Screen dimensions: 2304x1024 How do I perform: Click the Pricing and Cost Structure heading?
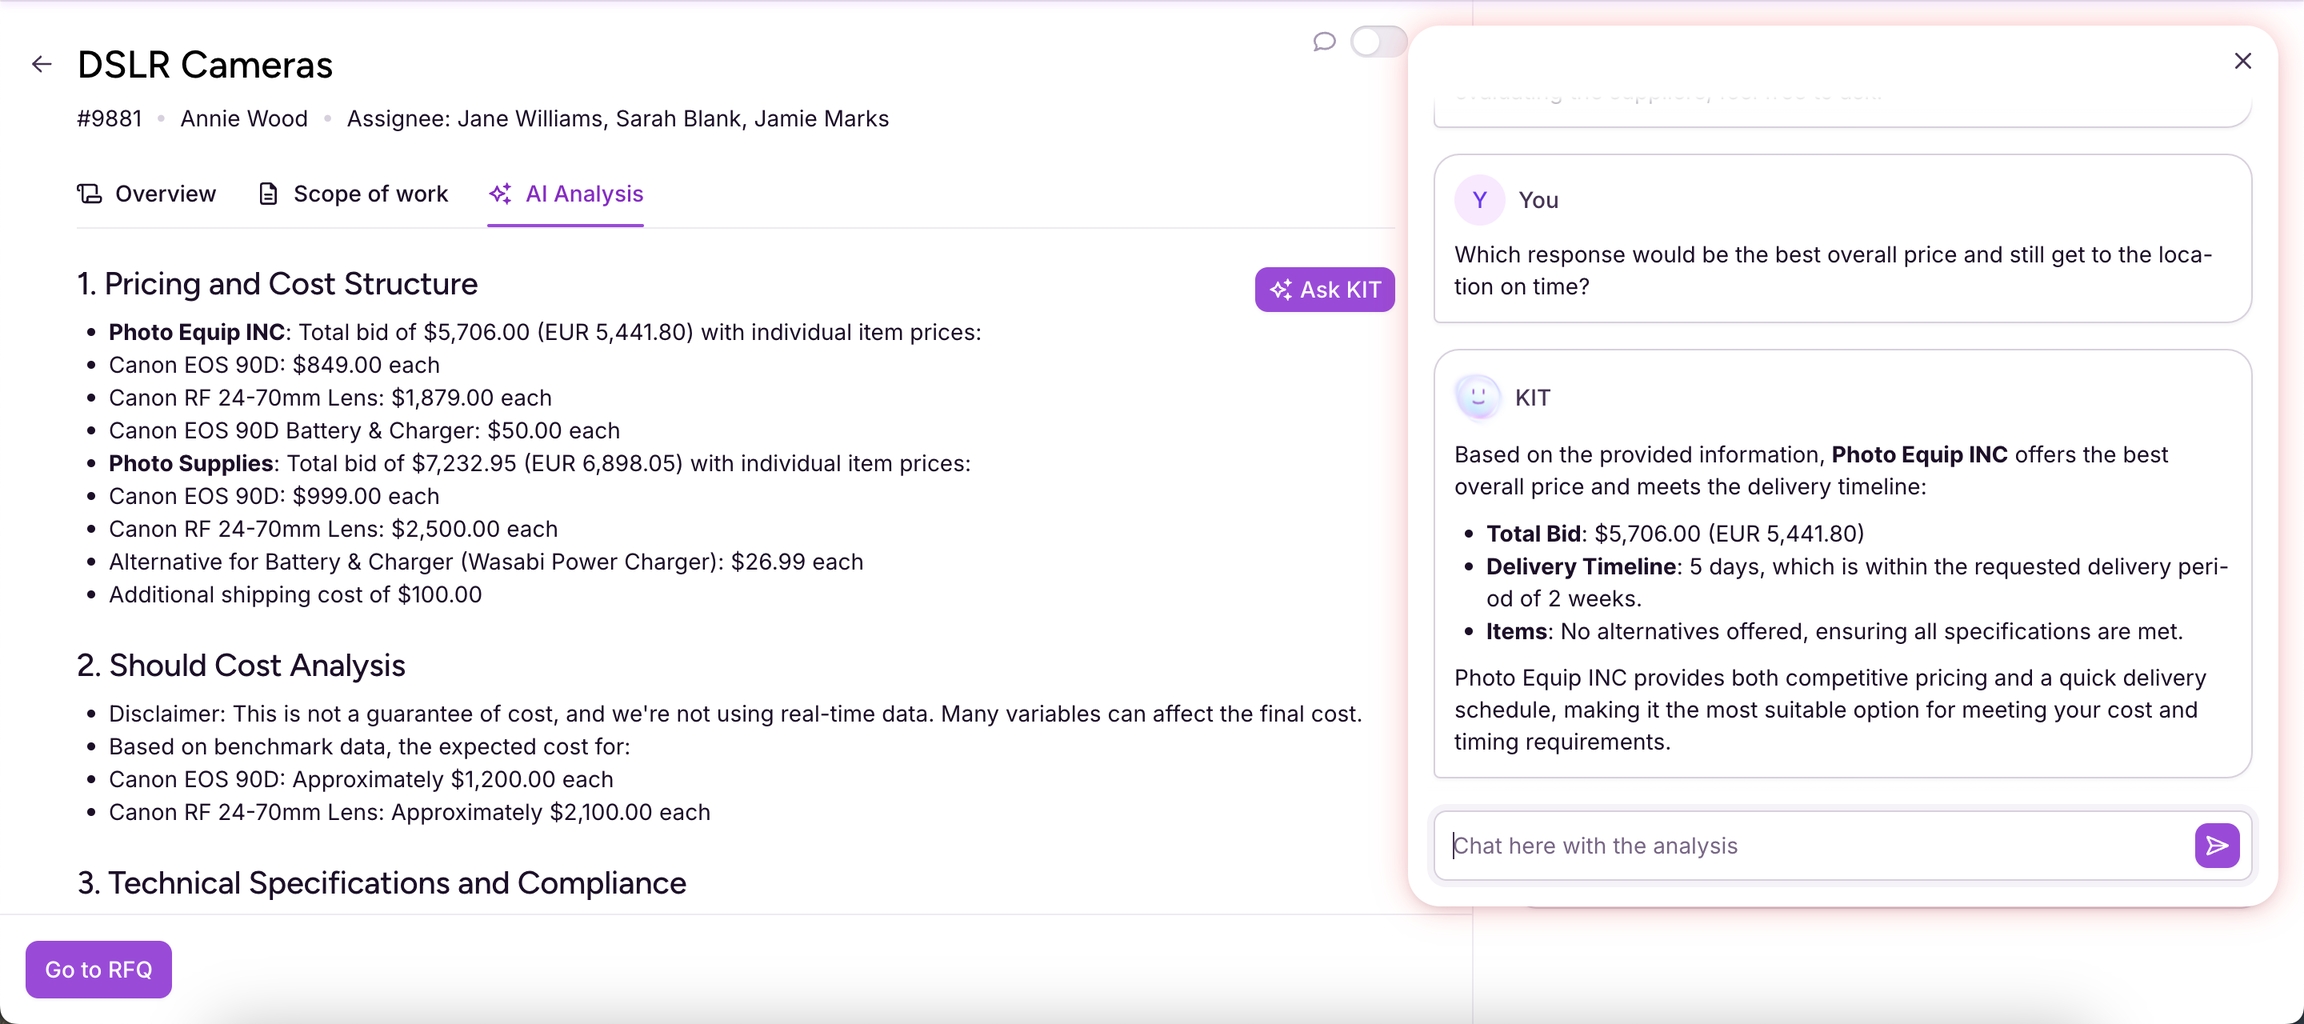pyautogui.click(x=277, y=284)
